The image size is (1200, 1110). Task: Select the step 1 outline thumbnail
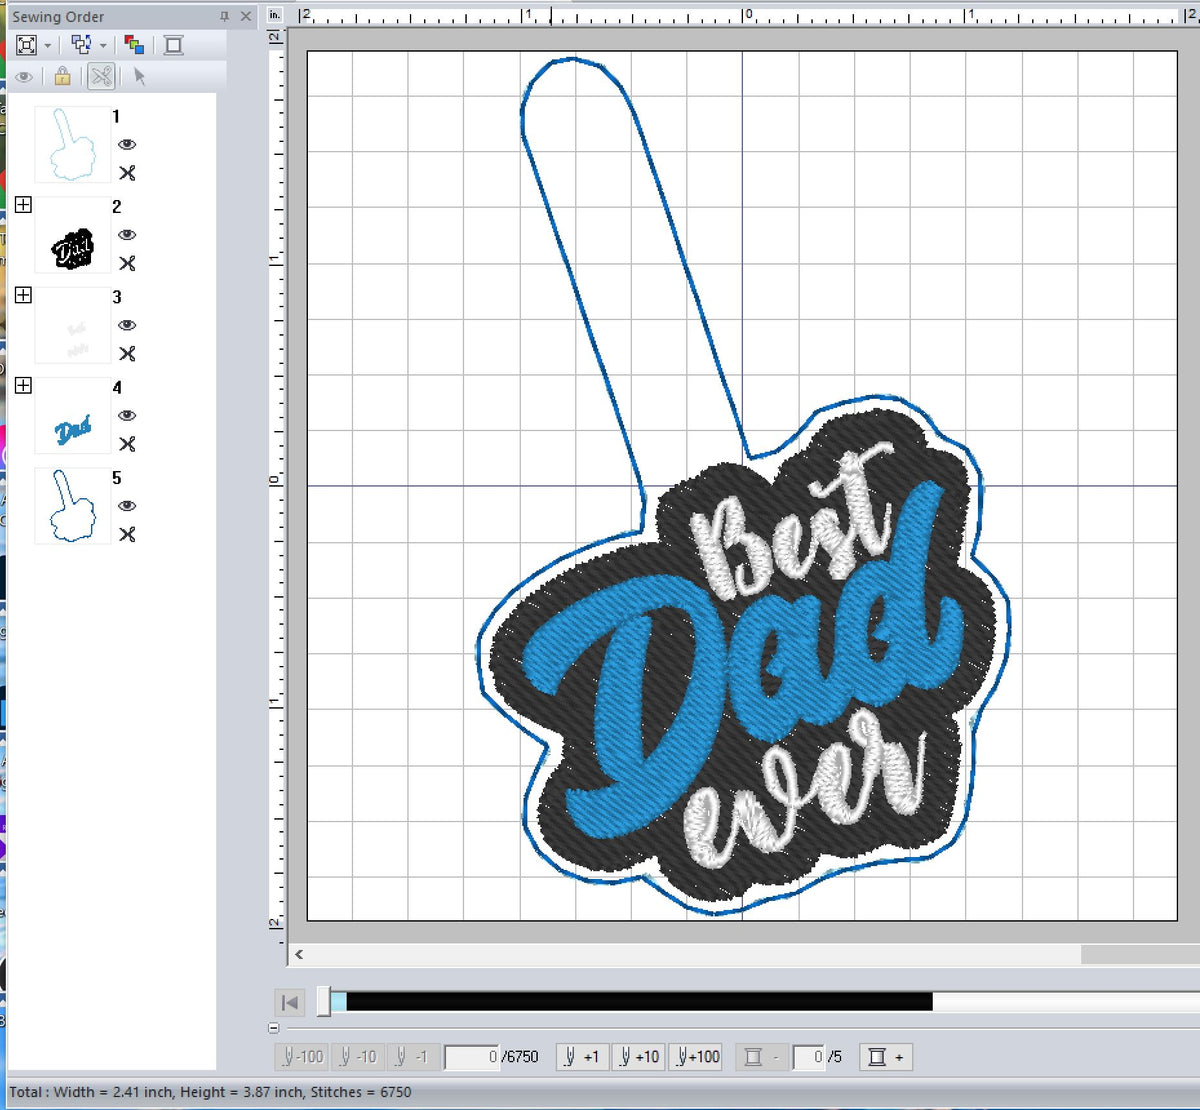72,145
